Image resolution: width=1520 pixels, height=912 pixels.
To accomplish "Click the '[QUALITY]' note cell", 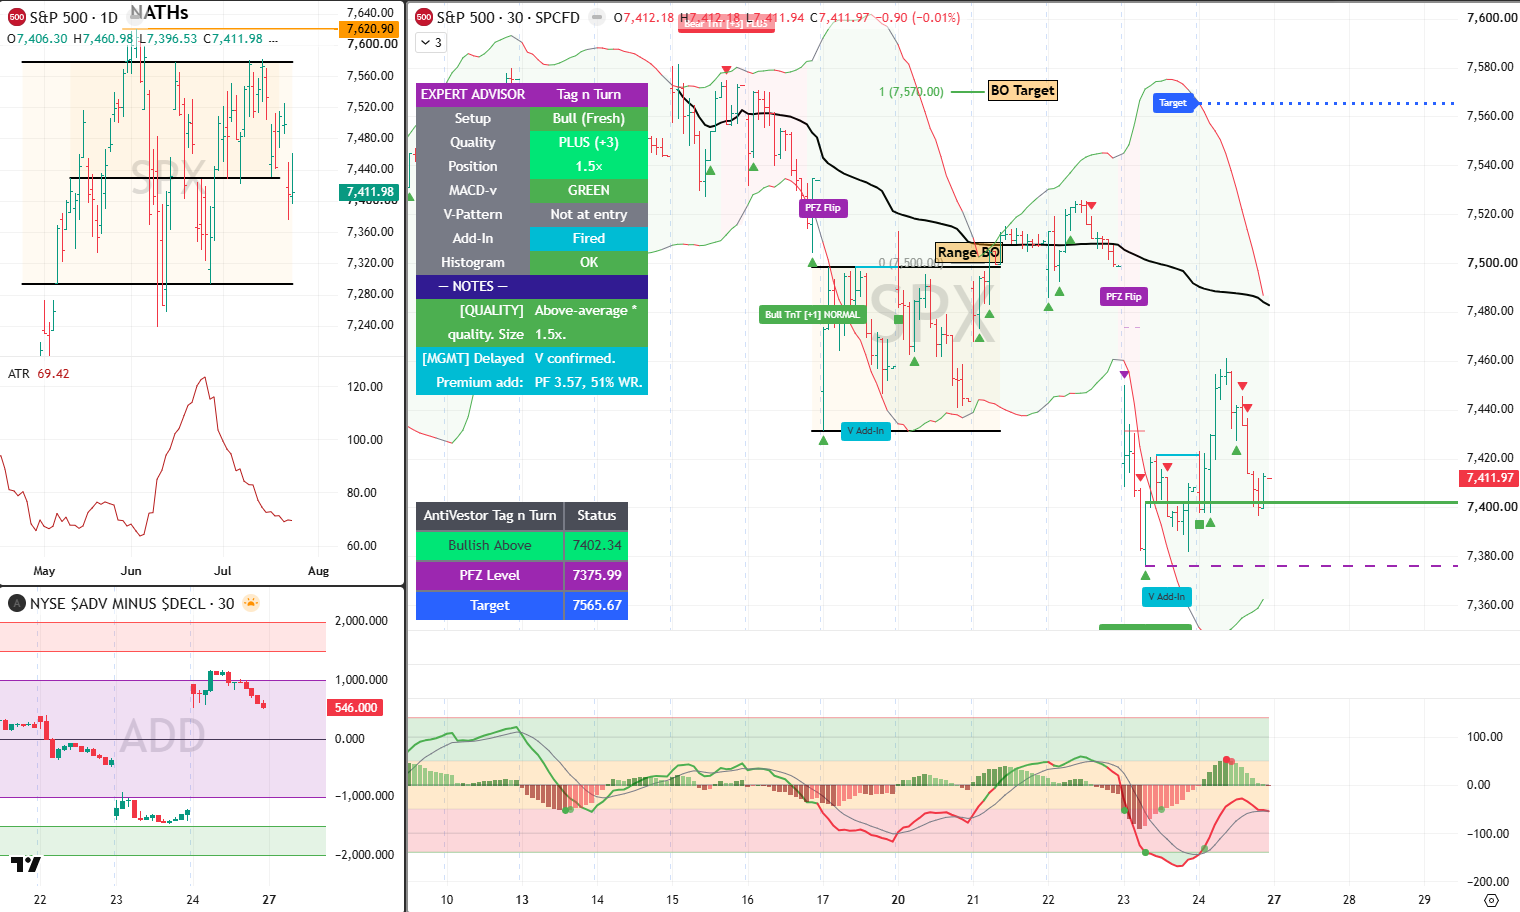I will pos(472,310).
